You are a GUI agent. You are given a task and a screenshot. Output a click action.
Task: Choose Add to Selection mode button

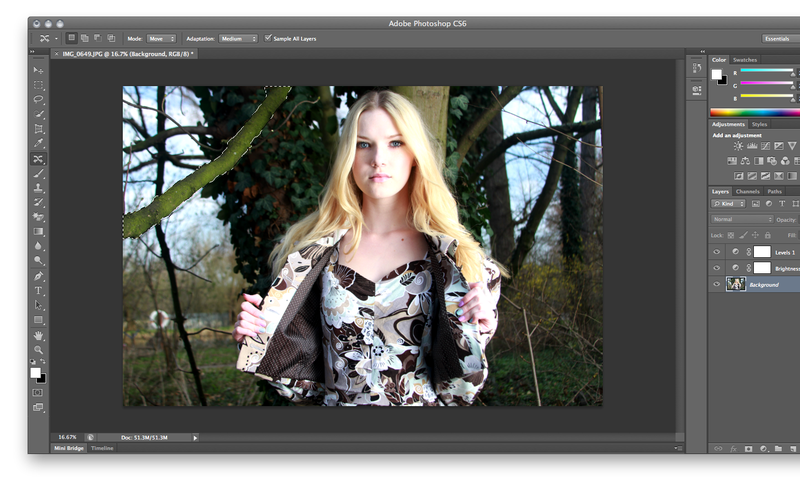coord(85,38)
